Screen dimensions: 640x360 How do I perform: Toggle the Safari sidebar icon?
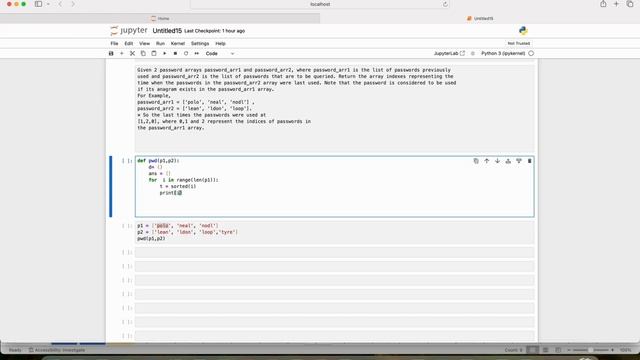tap(38, 4)
